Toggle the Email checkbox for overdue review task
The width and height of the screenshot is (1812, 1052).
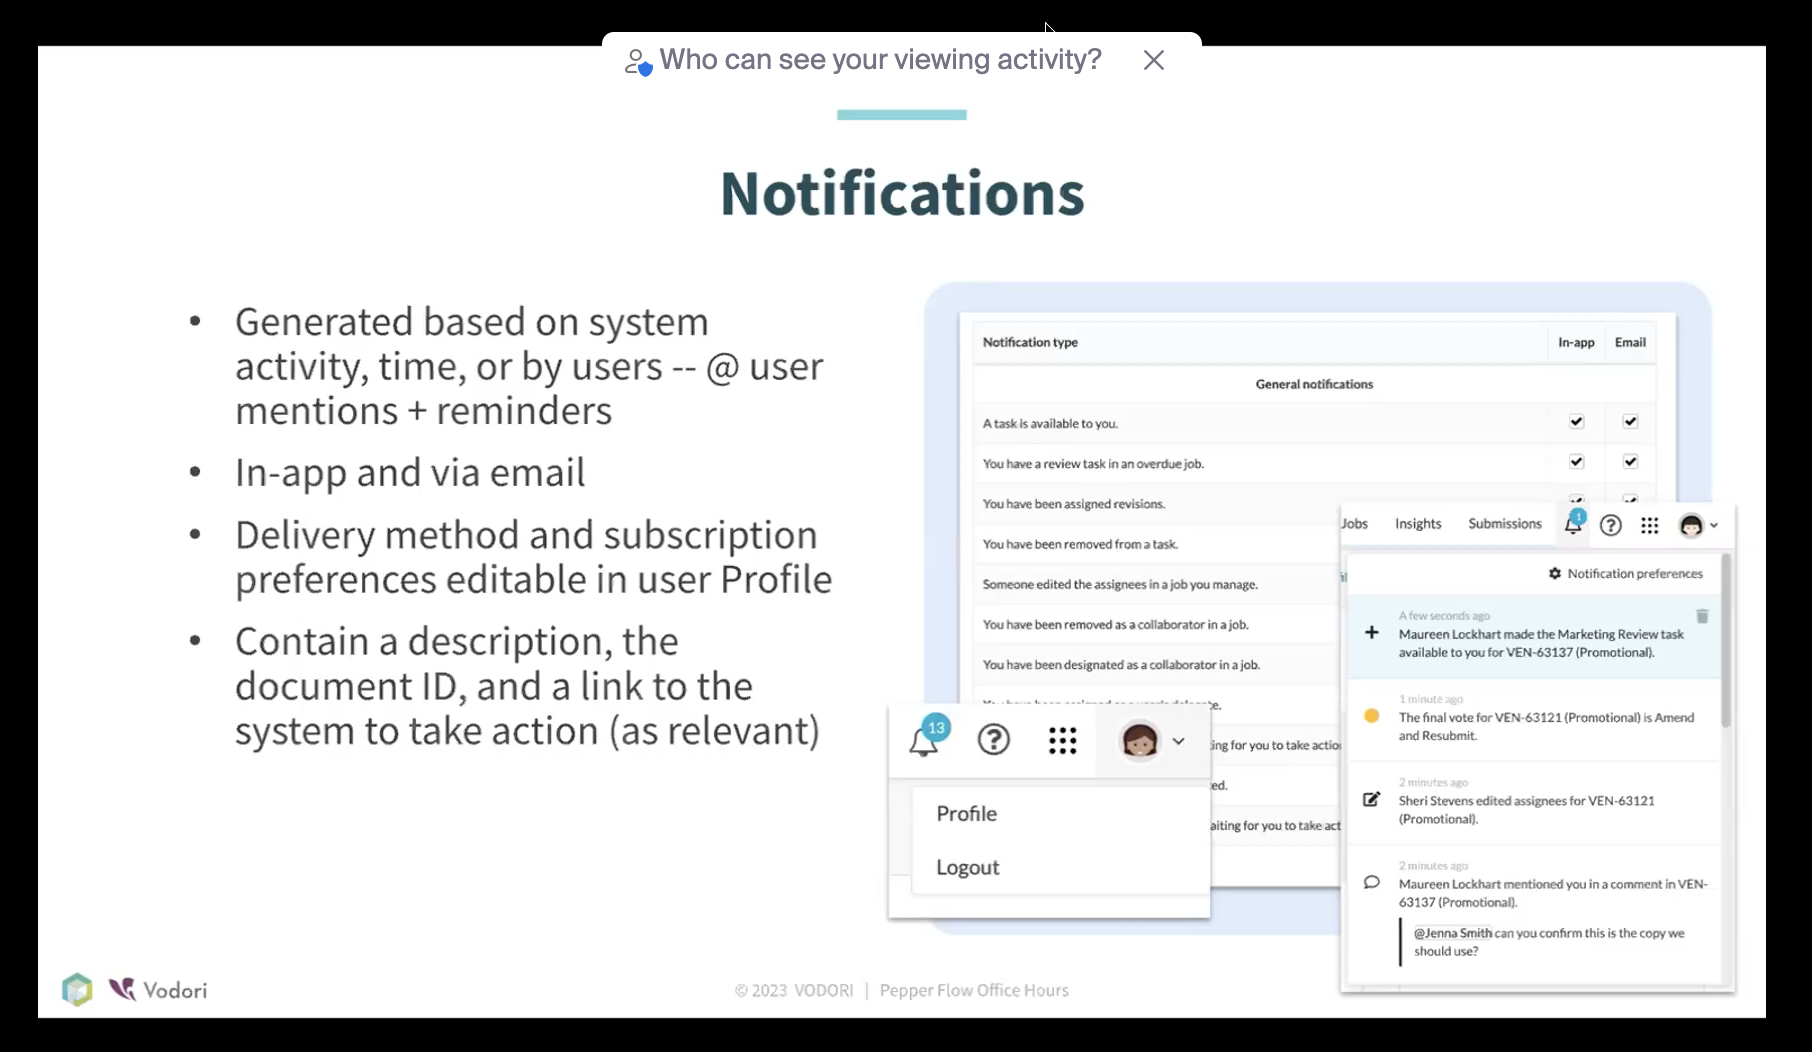pyautogui.click(x=1630, y=461)
